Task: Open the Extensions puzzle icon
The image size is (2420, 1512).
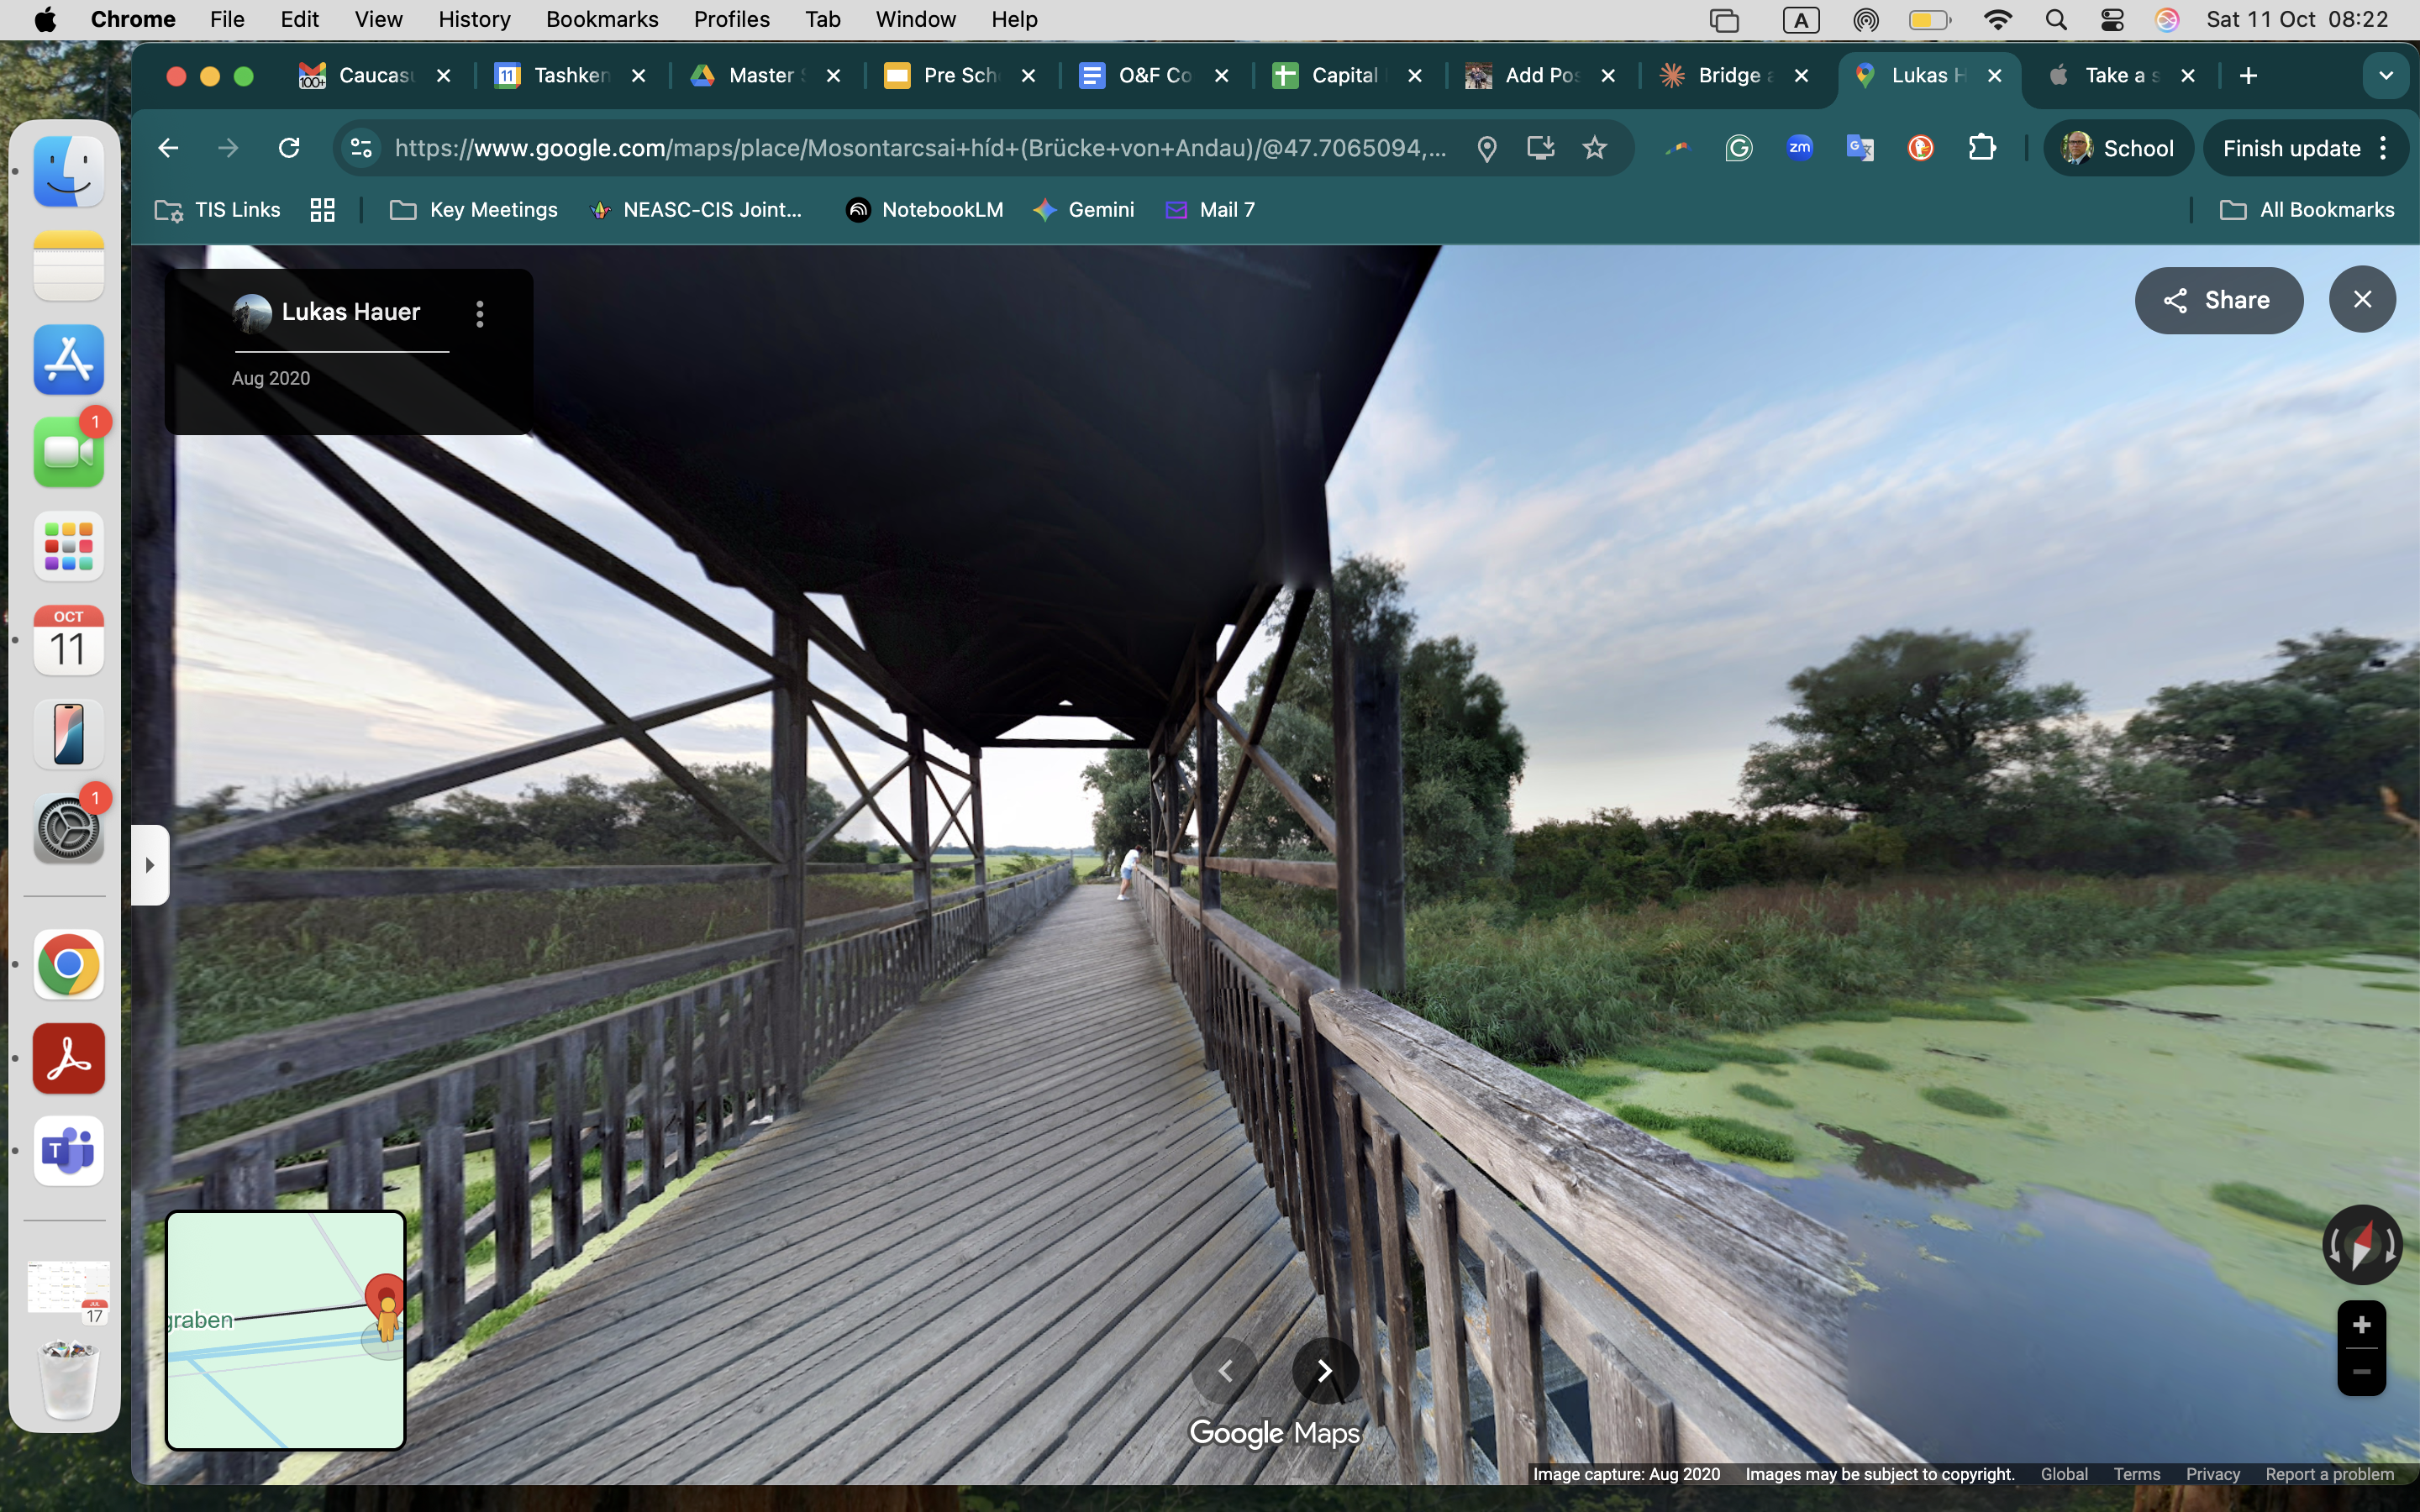Action: tap(1981, 148)
